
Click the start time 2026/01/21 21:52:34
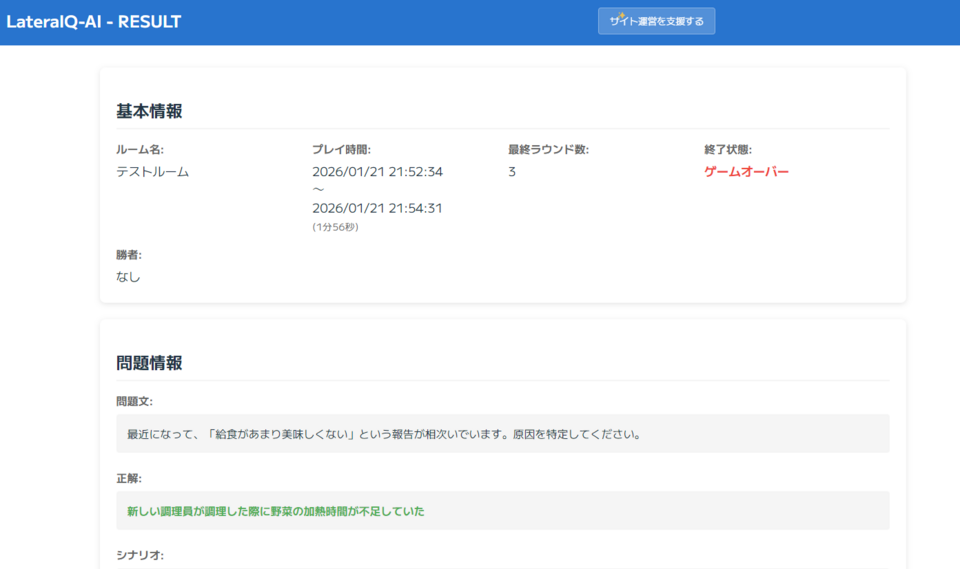point(377,172)
